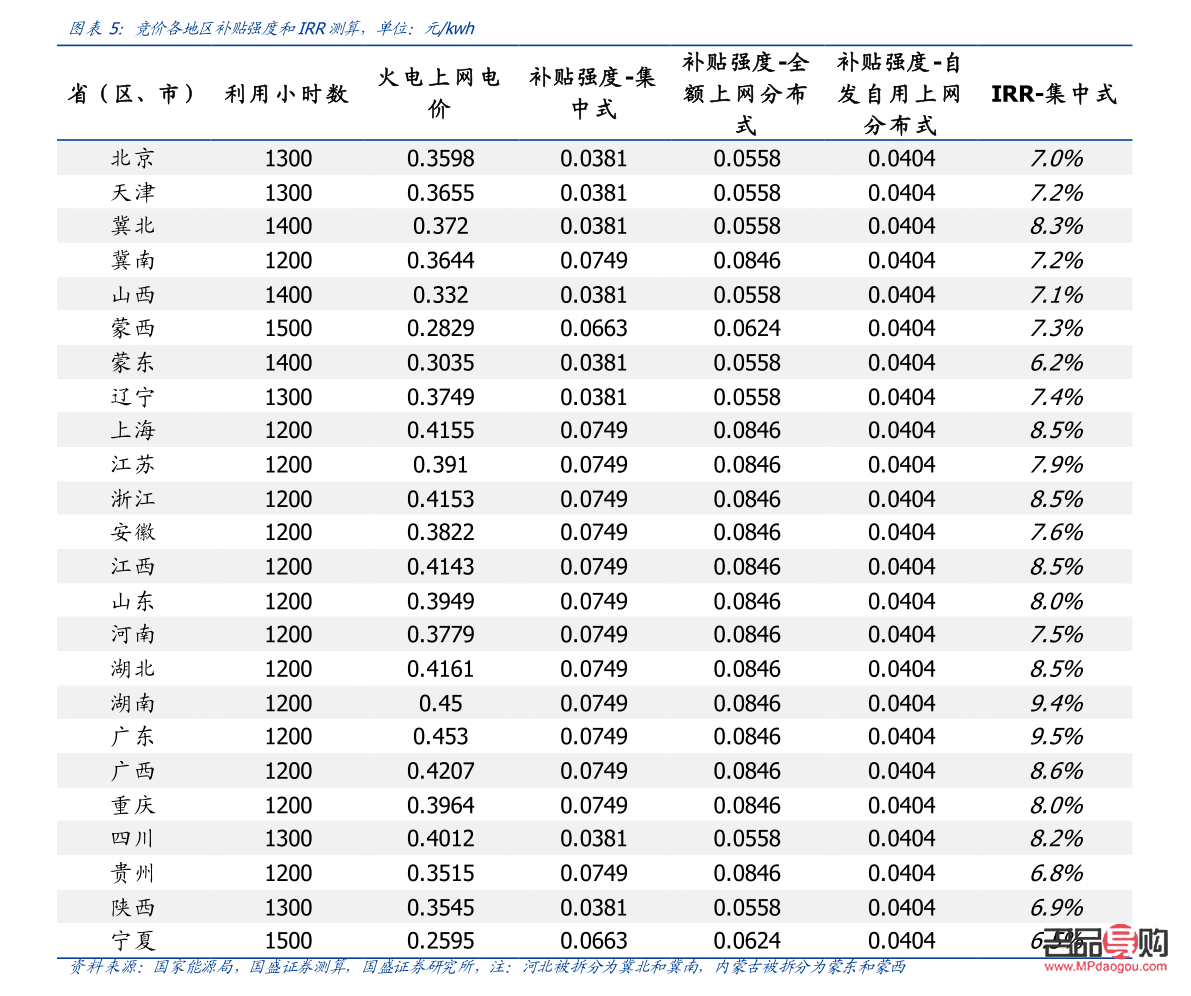
Task: Click IRR value 7.9% in 江苏 row
Action: click(x=1056, y=464)
